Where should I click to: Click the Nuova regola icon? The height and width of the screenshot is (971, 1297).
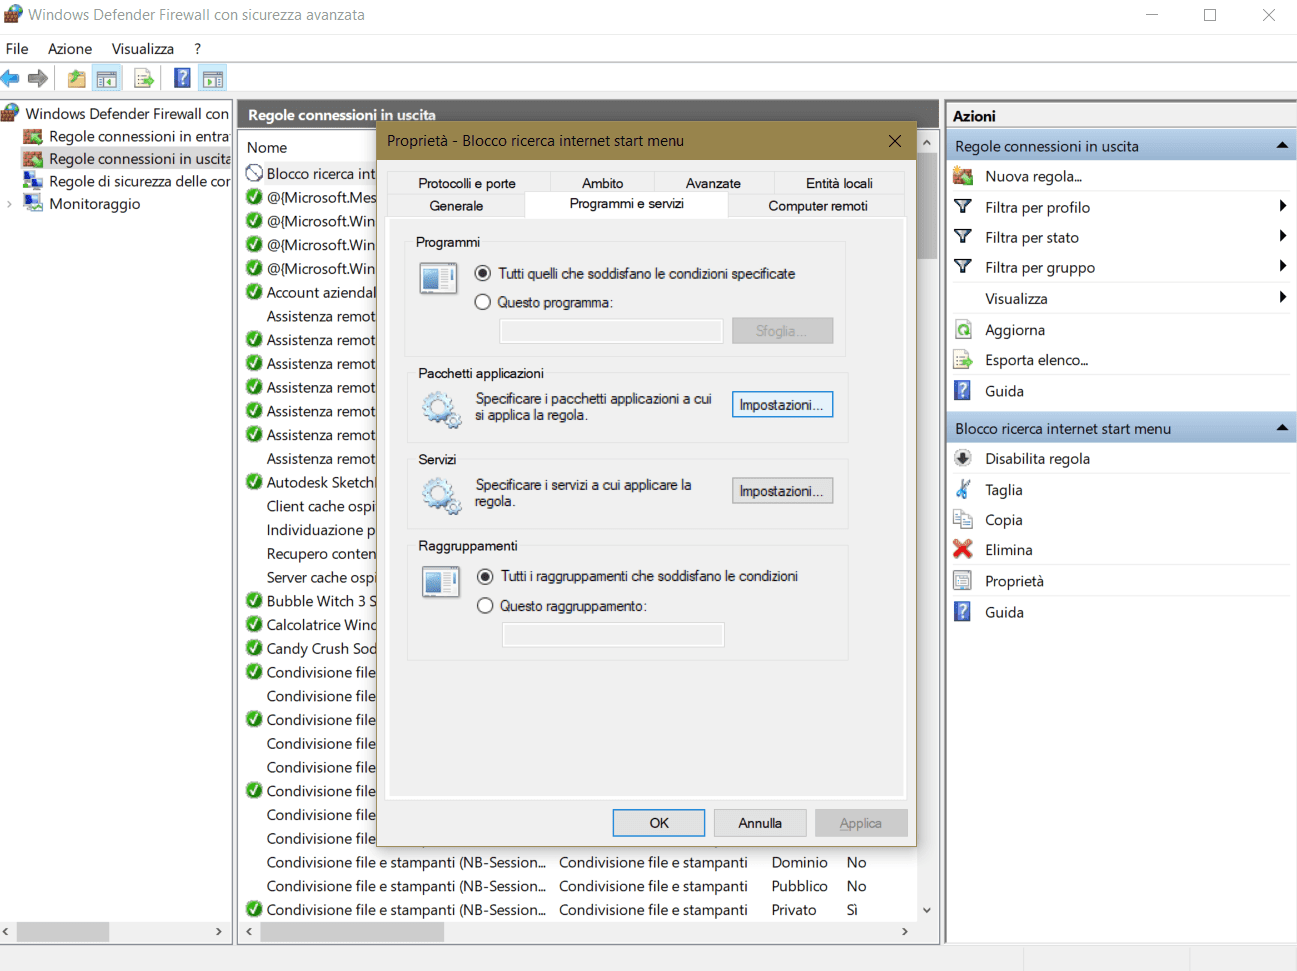tap(963, 177)
